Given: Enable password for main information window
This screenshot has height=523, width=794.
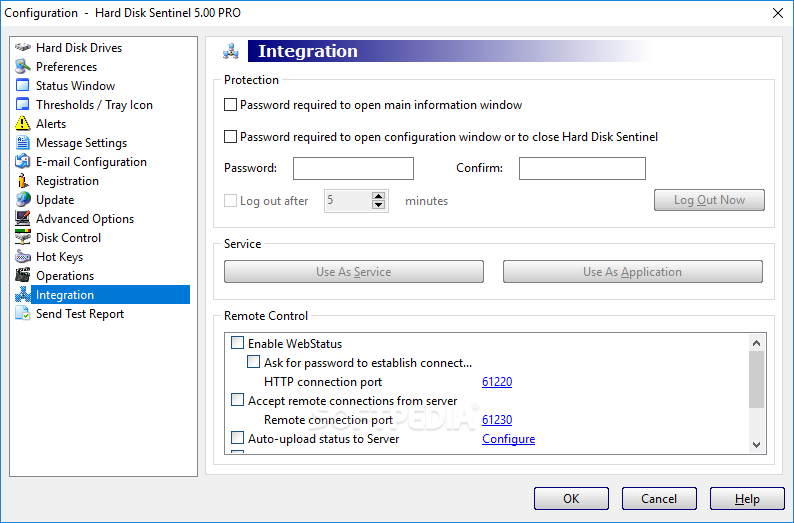Looking at the screenshot, I should click(x=230, y=105).
